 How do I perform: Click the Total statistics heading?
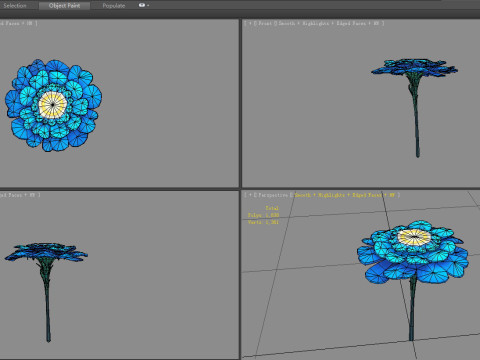point(272,208)
